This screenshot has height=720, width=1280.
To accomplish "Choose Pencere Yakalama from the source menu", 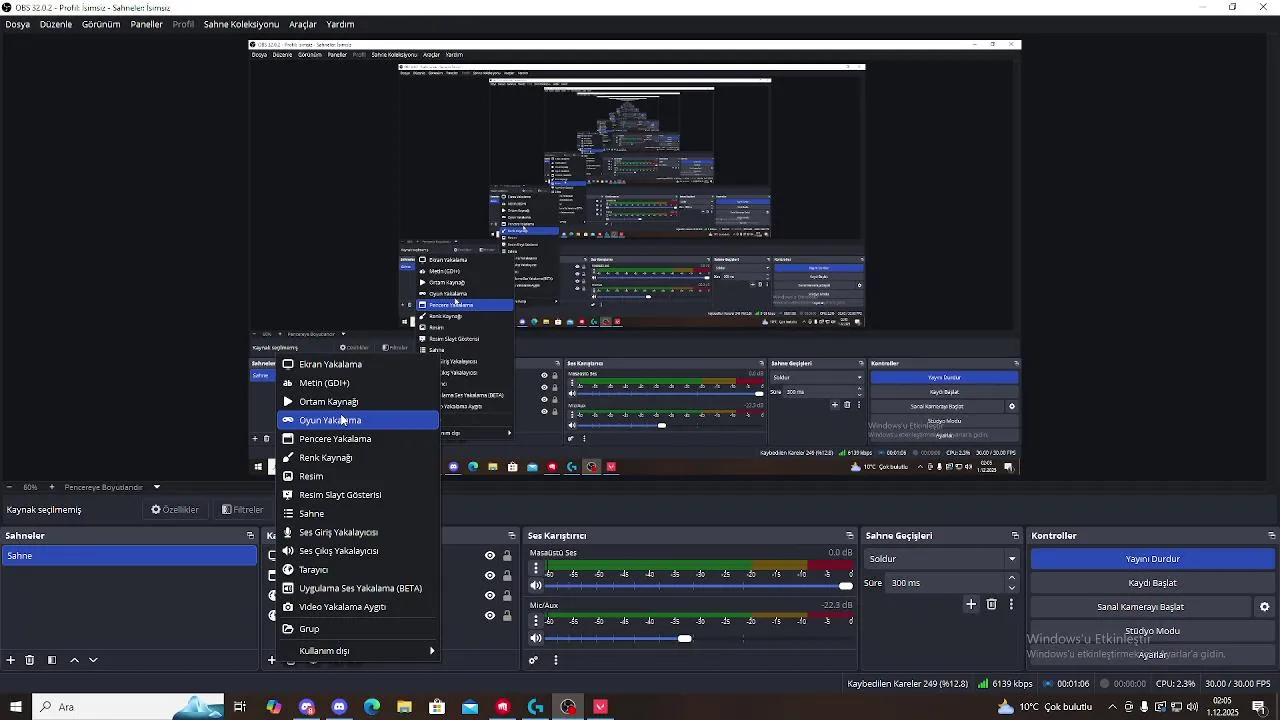I will pos(357,439).
